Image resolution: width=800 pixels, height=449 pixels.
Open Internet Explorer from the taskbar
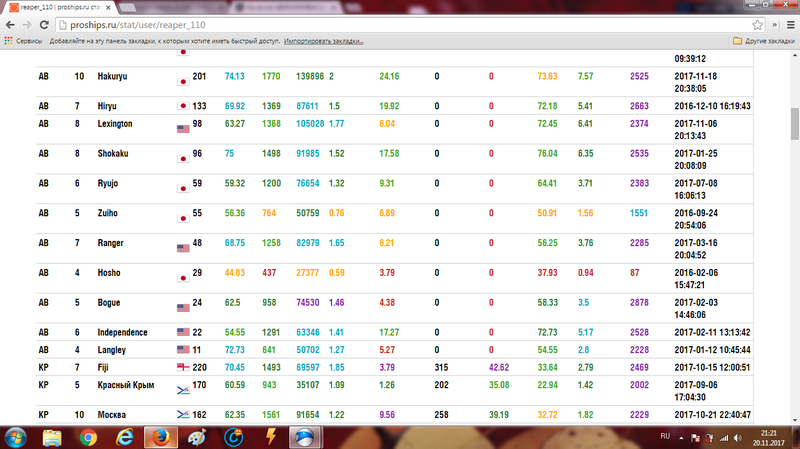[125, 436]
